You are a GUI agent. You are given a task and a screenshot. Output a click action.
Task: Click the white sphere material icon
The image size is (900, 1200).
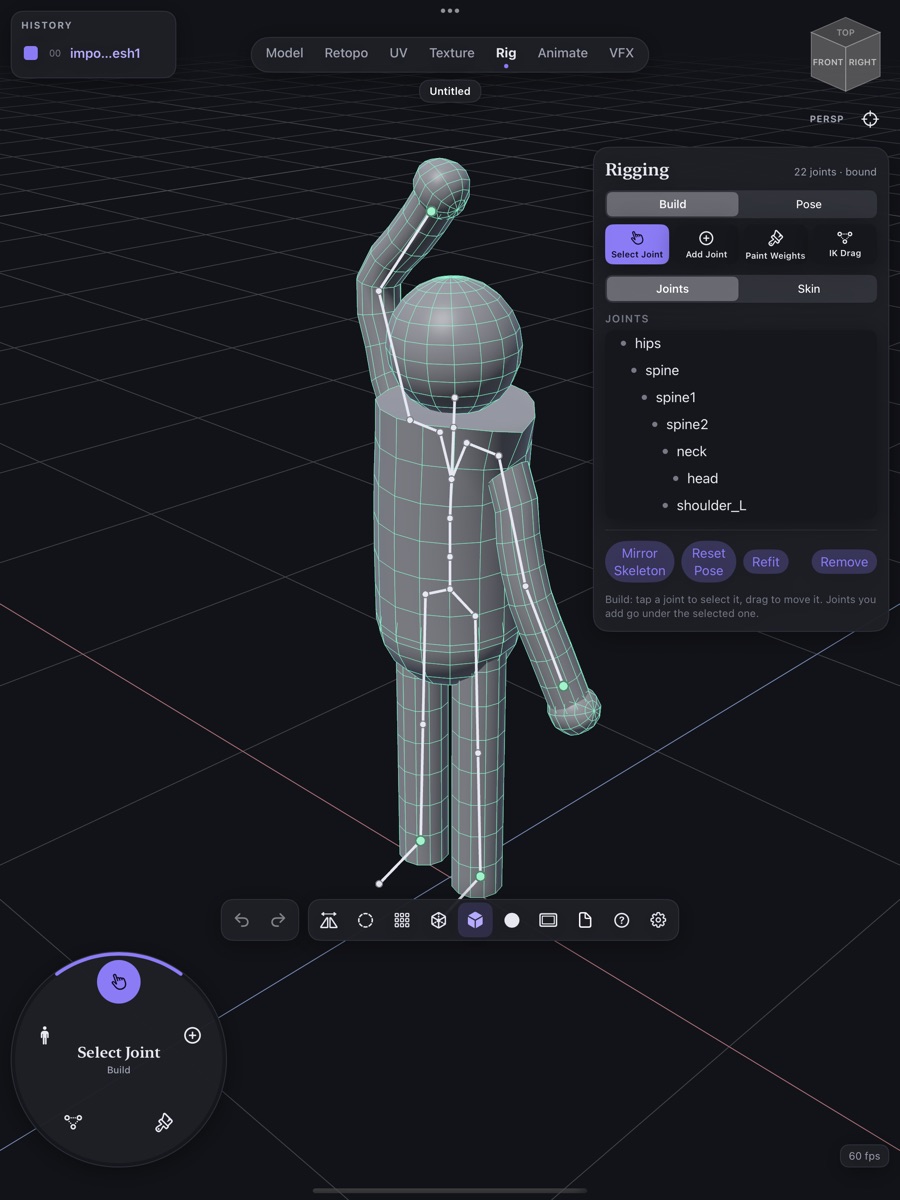(x=512, y=920)
